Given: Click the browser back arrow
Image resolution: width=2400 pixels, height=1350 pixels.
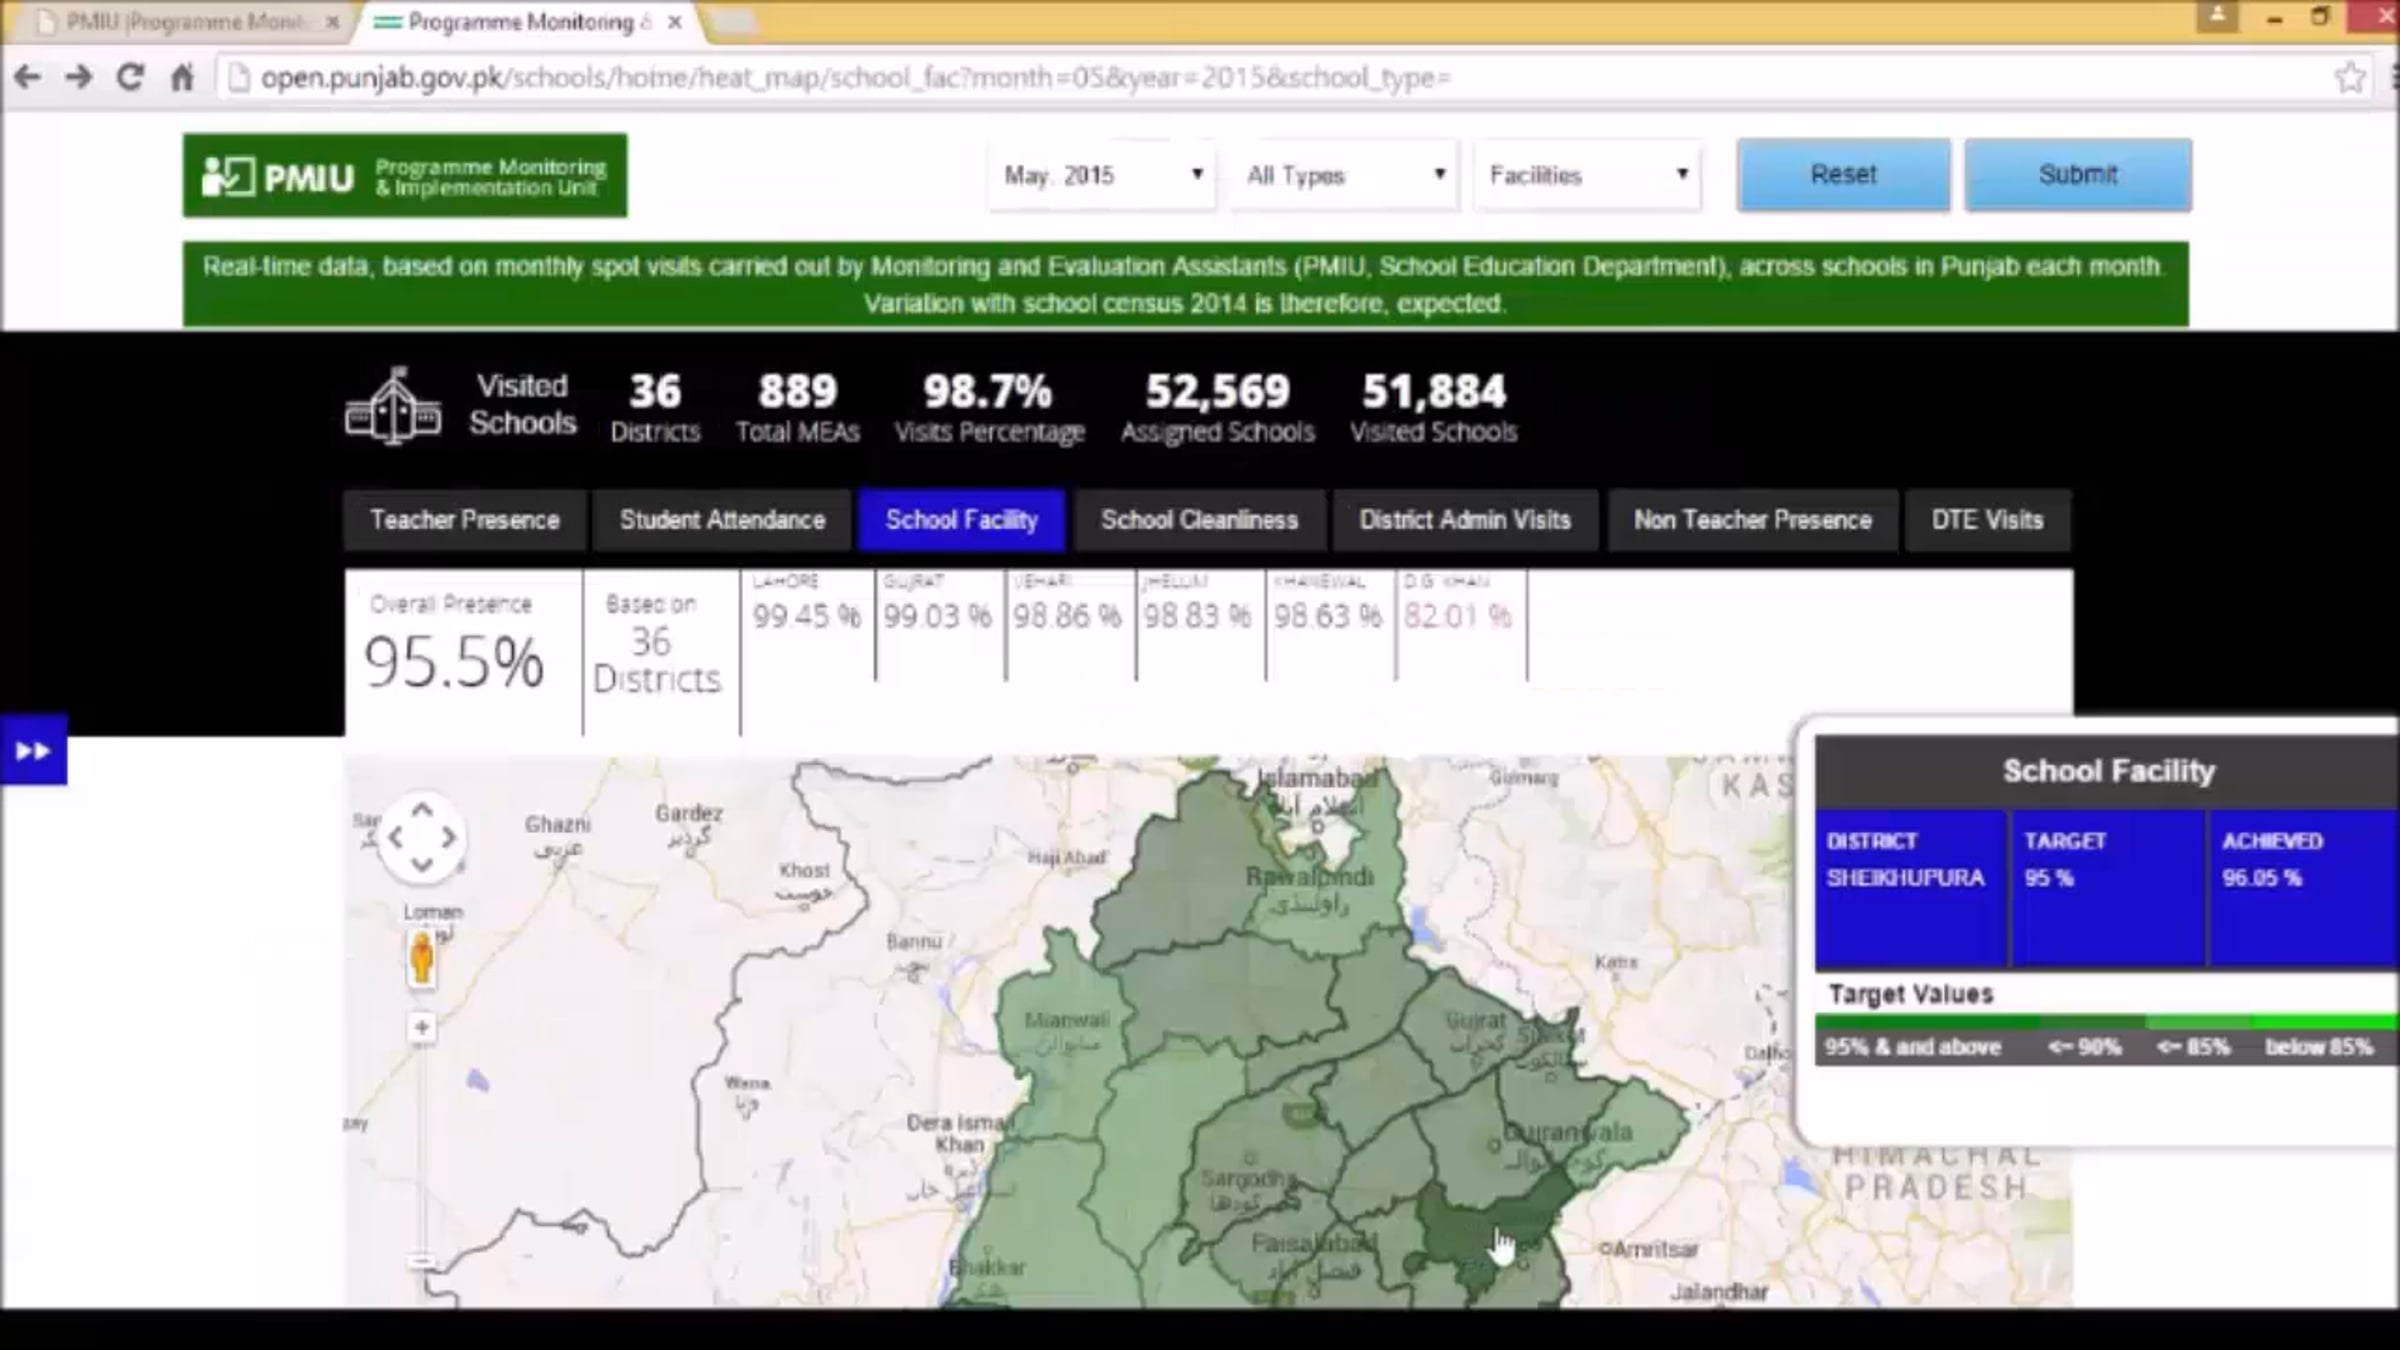Looking at the screenshot, I should point(27,77).
